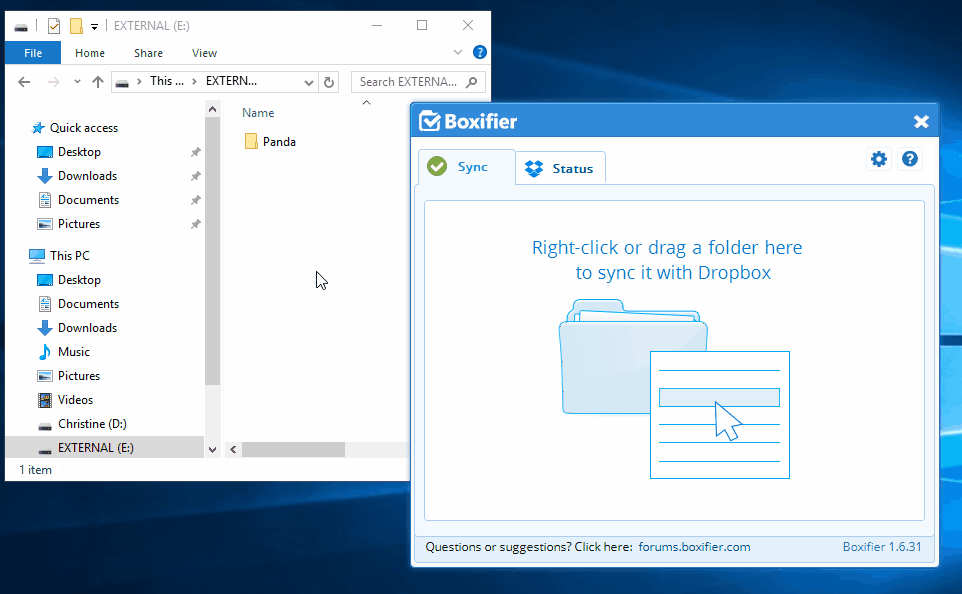The image size is (962, 594).
Task: Go forward in File Explorer
Action: coord(54,82)
